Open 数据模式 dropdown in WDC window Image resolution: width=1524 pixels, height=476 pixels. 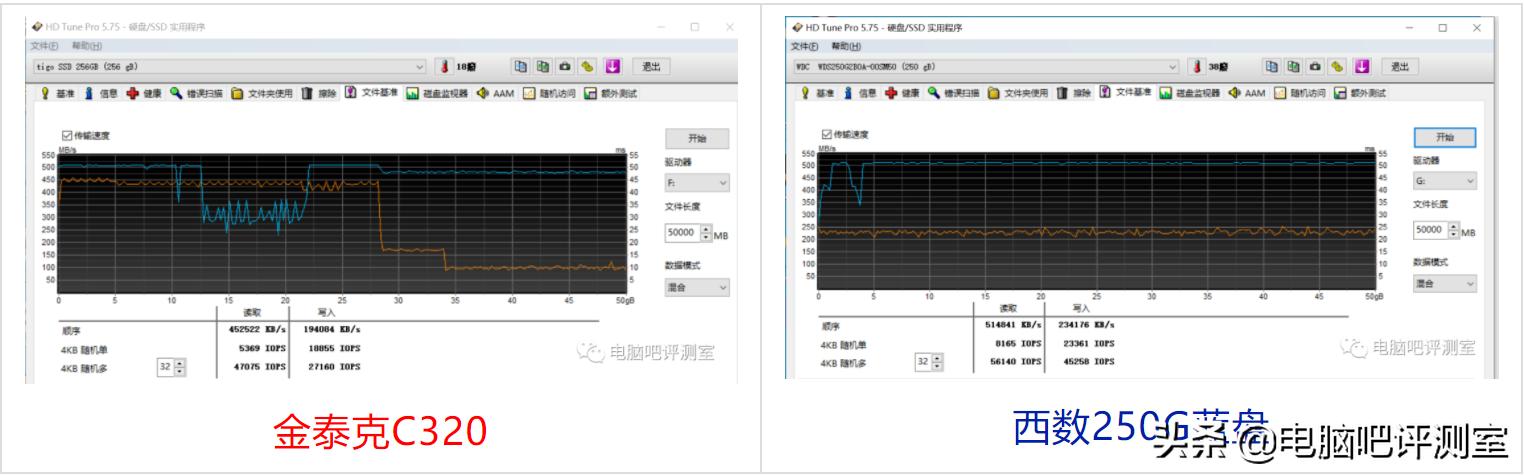coord(1445,284)
